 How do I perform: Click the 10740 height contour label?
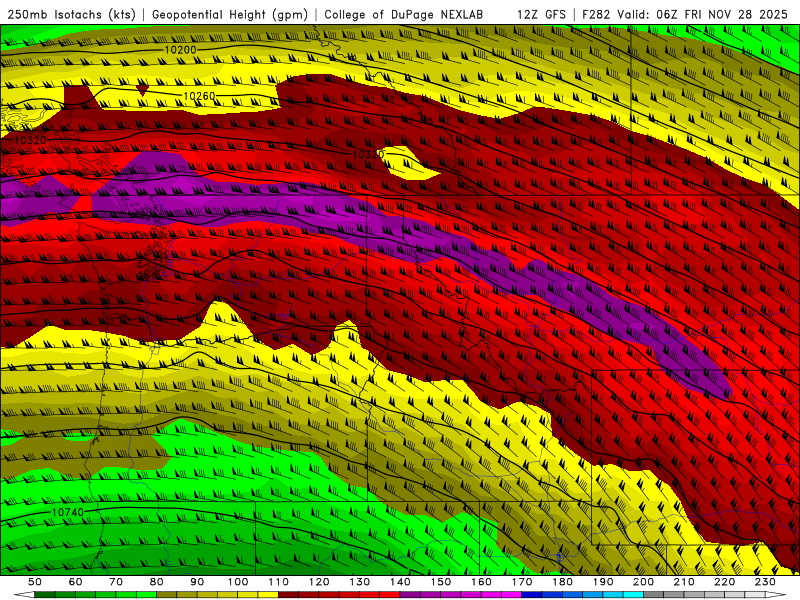tap(68, 512)
